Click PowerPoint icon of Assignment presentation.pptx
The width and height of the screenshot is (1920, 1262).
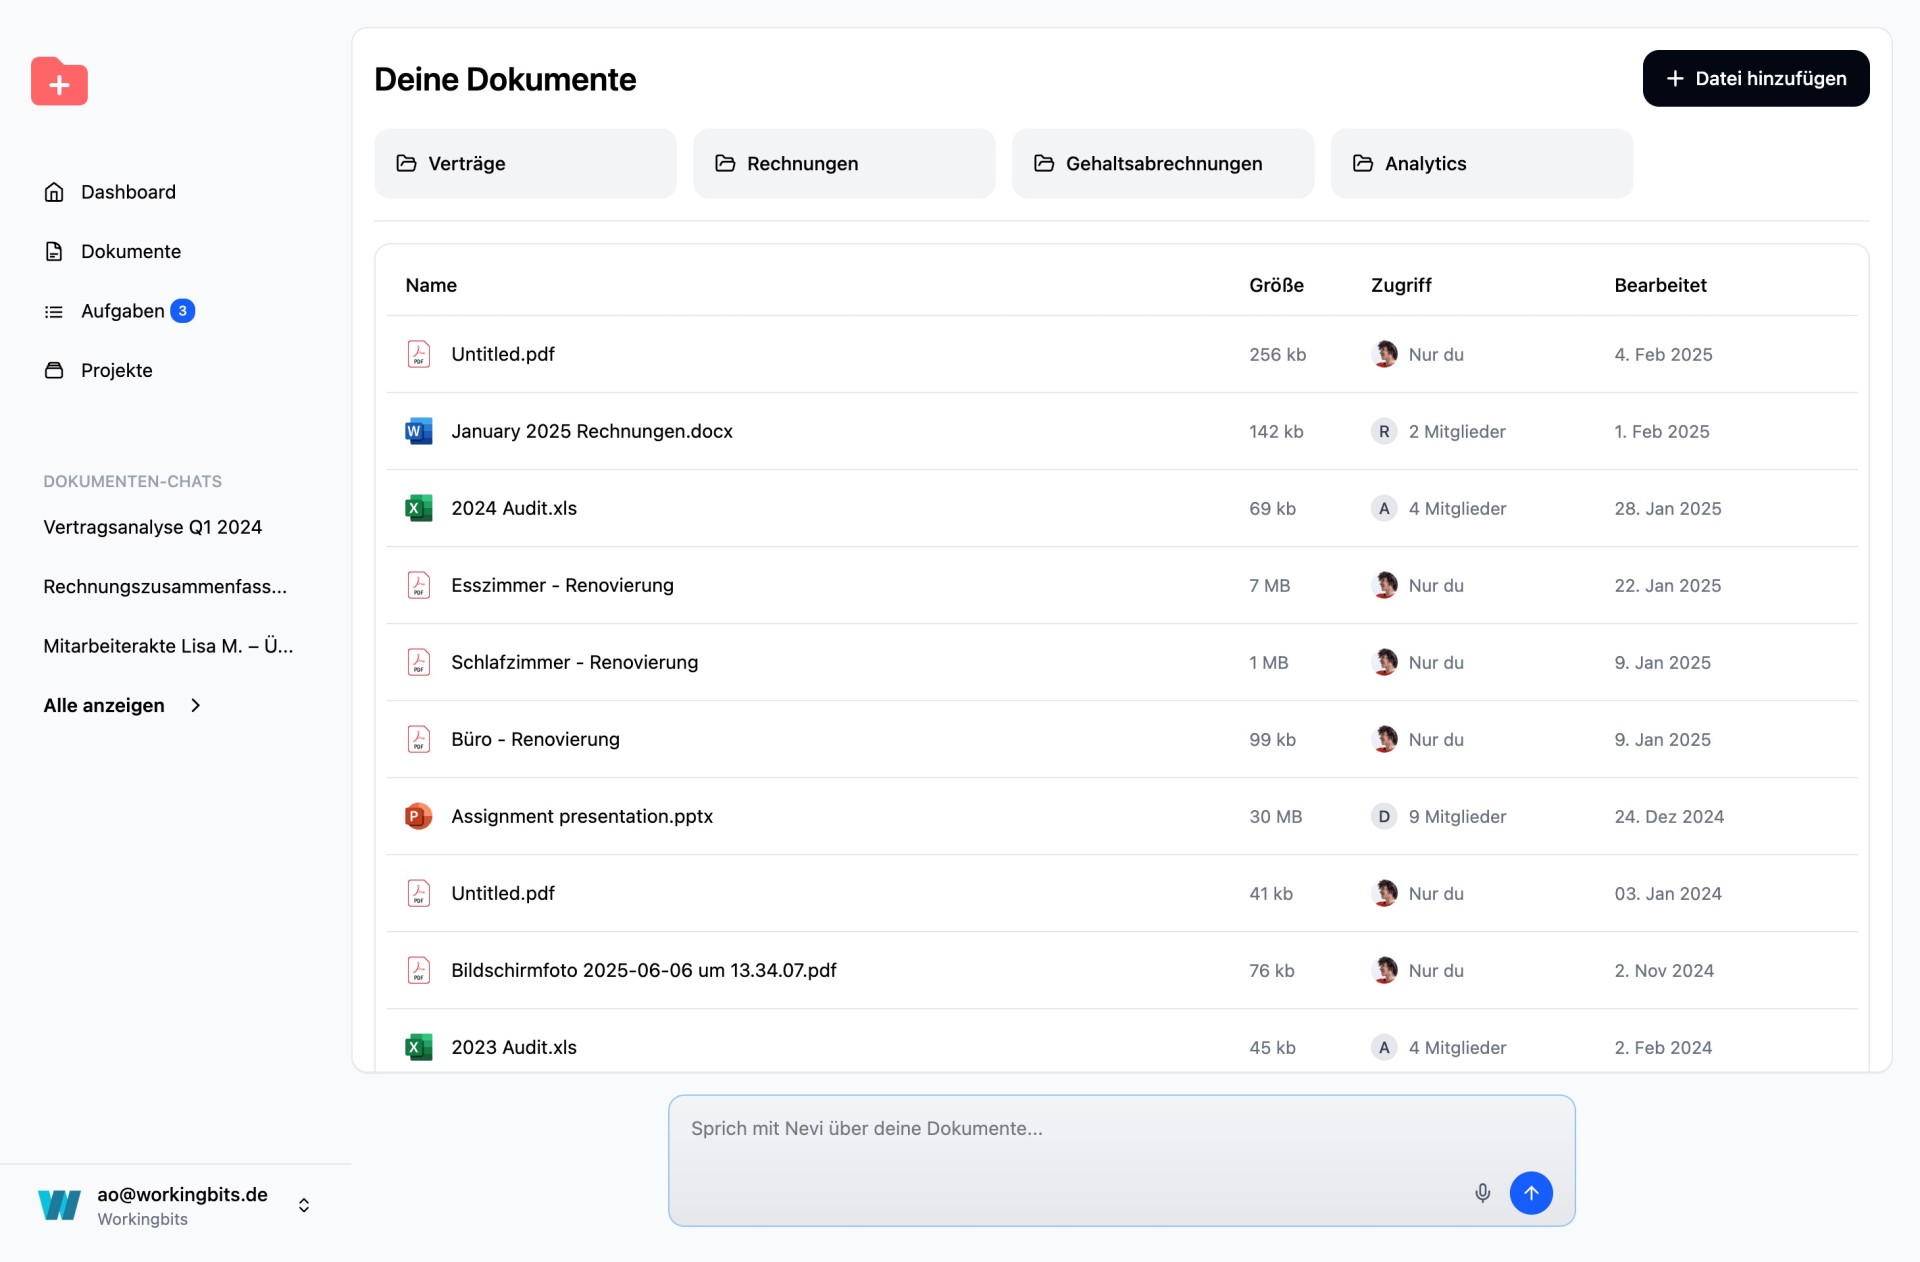click(x=418, y=816)
